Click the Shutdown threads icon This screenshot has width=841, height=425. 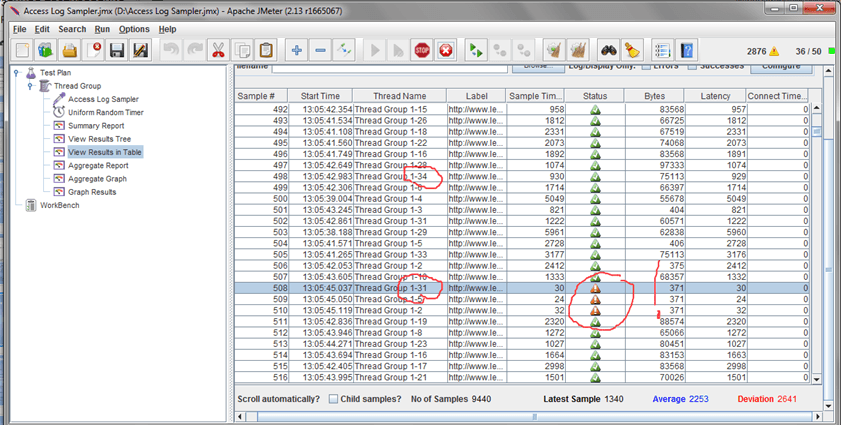446,50
